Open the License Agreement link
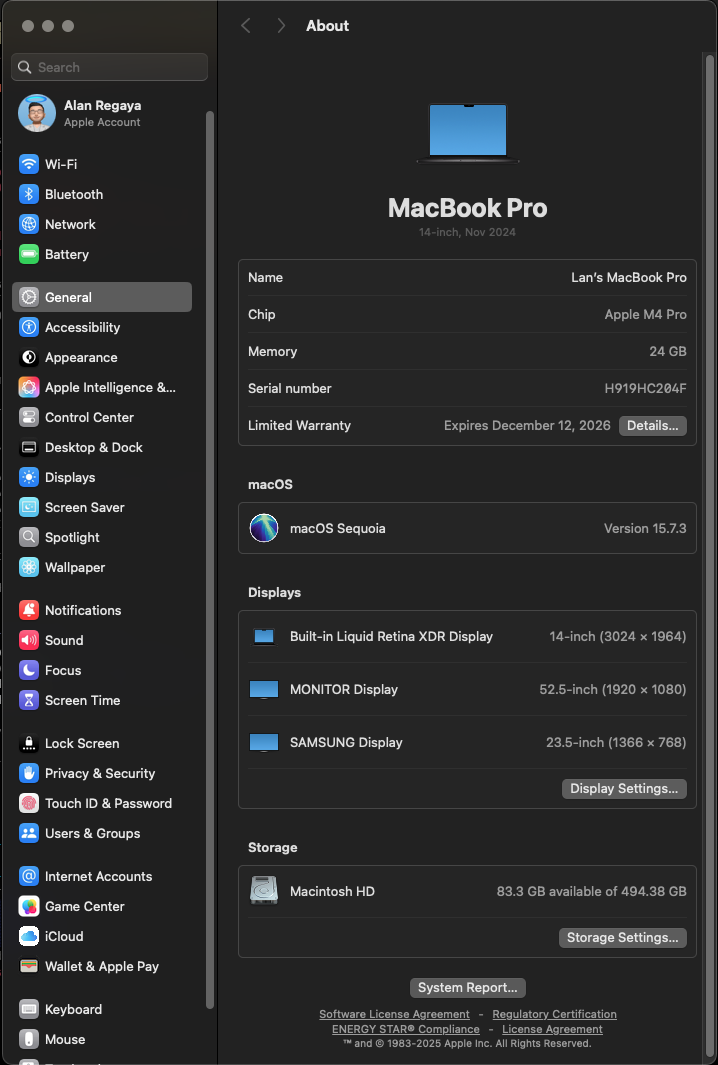 [x=552, y=1029]
